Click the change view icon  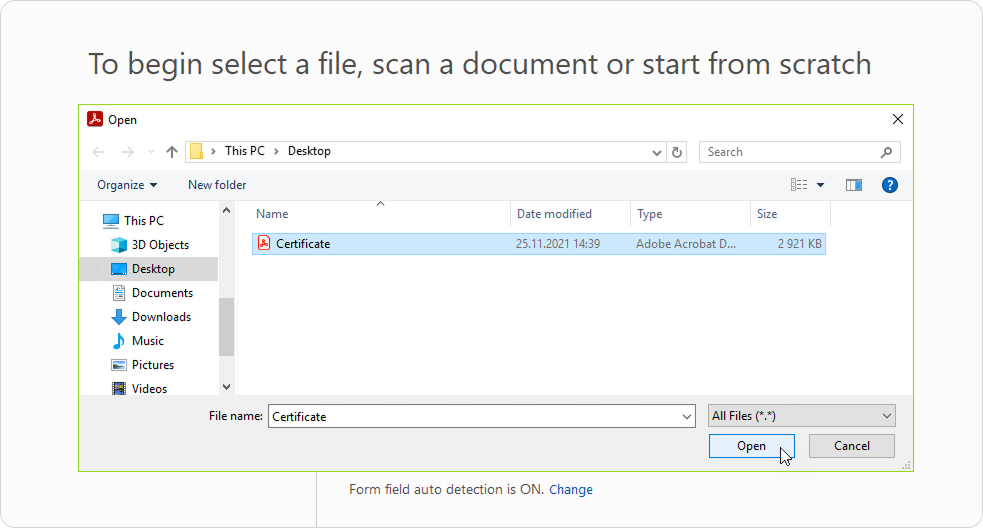click(799, 185)
